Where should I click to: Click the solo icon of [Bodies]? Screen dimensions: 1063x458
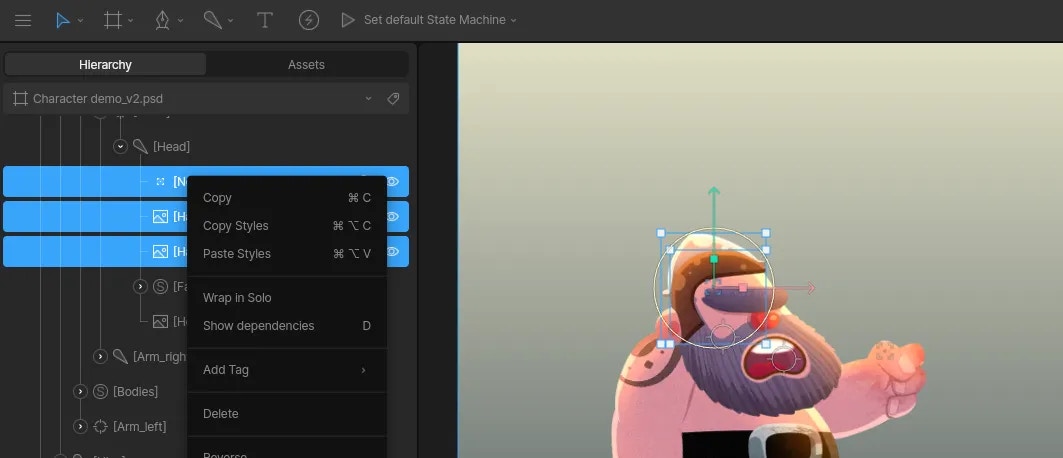100,392
